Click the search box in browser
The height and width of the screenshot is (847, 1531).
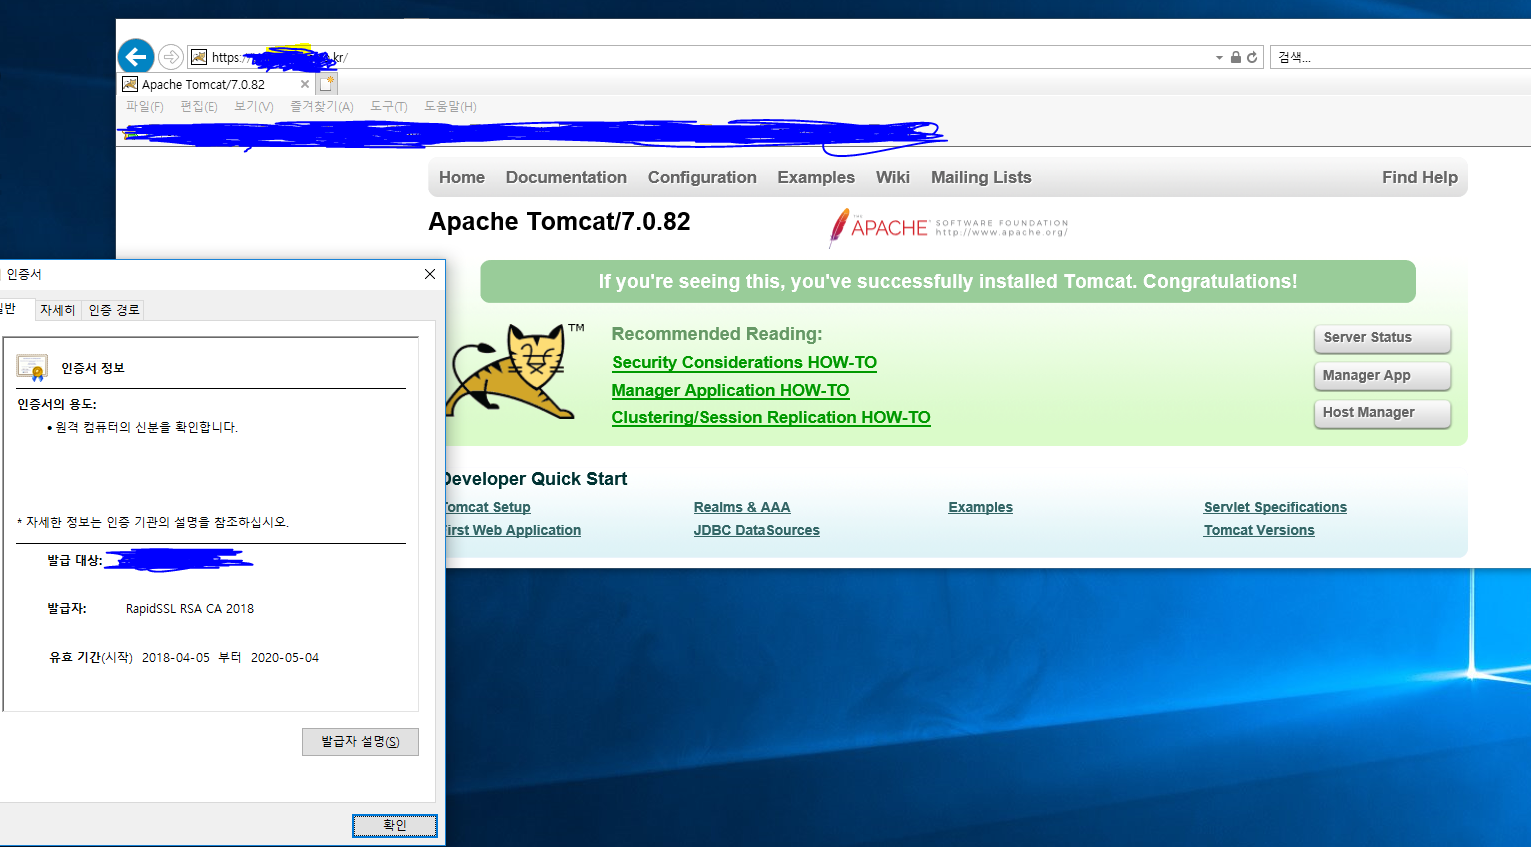click(1400, 57)
